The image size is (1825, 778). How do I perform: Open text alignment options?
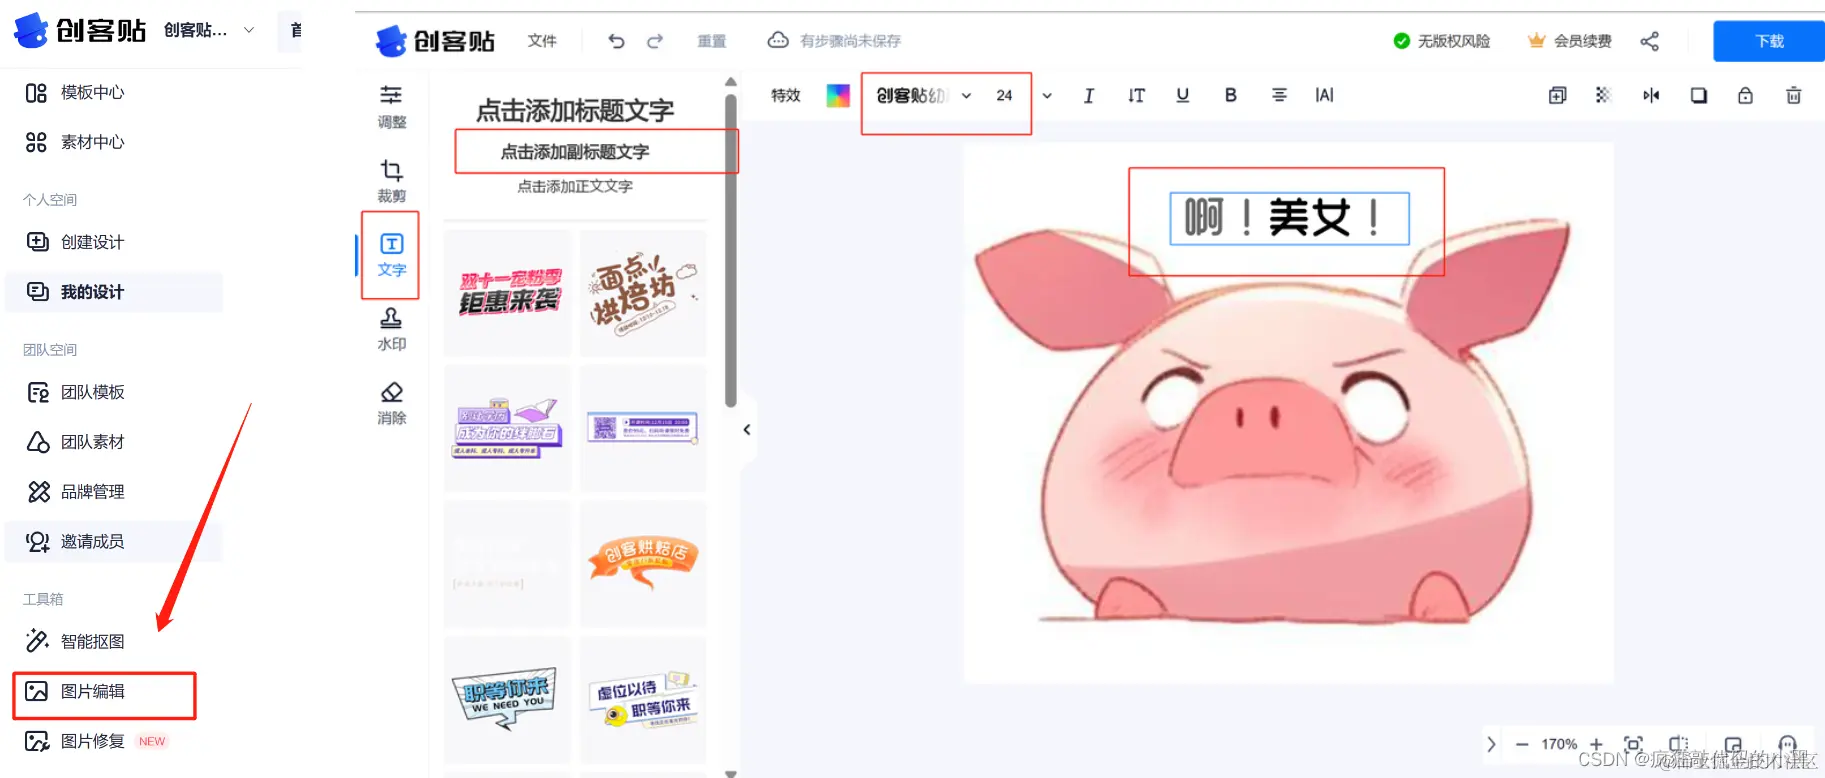1279,95
